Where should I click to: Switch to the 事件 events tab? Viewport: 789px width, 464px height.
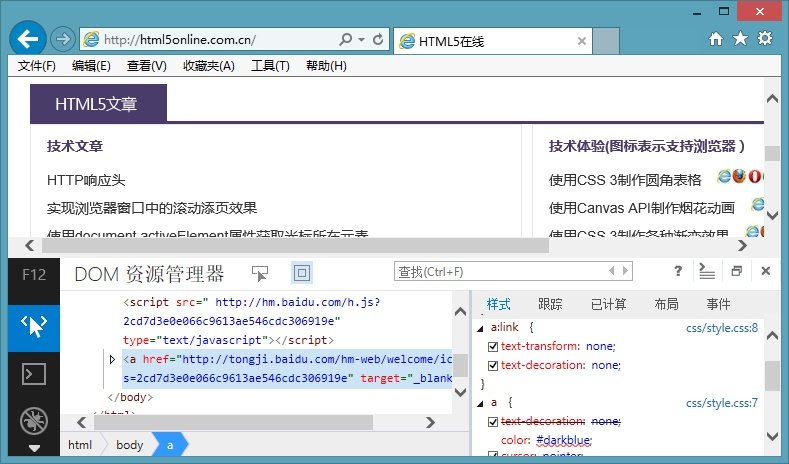coord(718,304)
